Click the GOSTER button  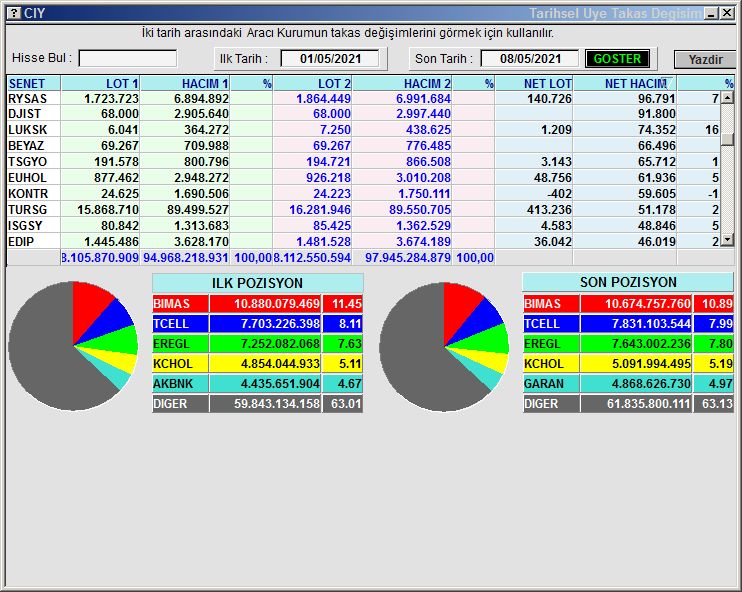[x=617, y=59]
